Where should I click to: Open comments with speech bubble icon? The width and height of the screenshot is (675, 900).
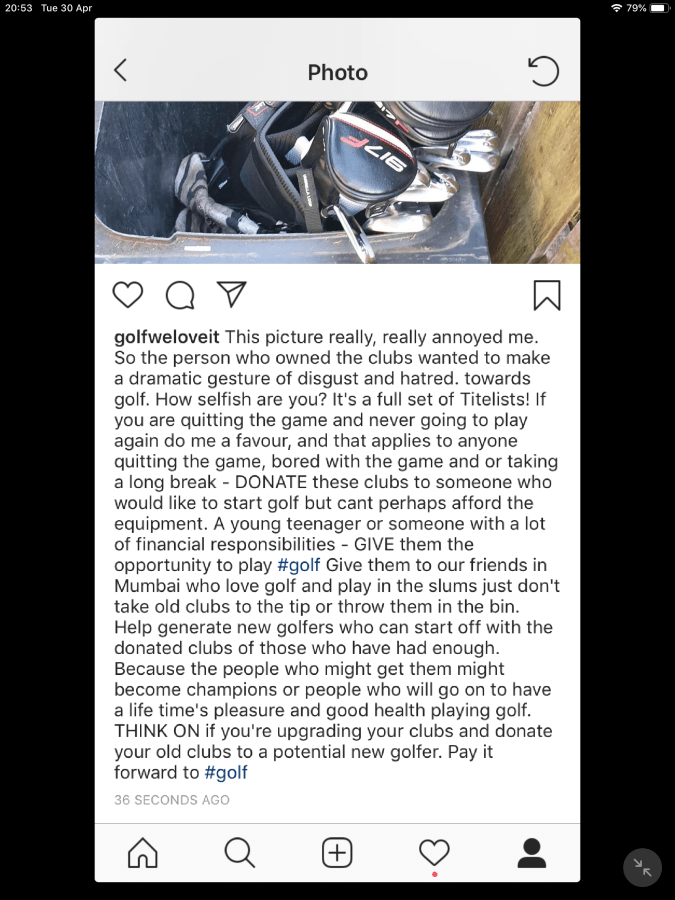coord(180,295)
